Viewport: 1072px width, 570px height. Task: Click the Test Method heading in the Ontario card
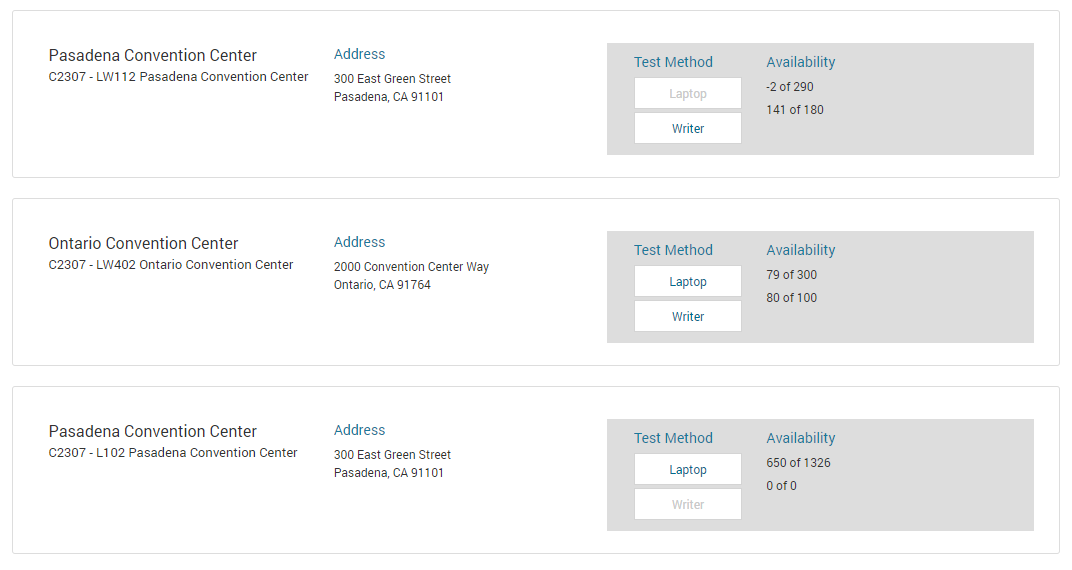[673, 250]
